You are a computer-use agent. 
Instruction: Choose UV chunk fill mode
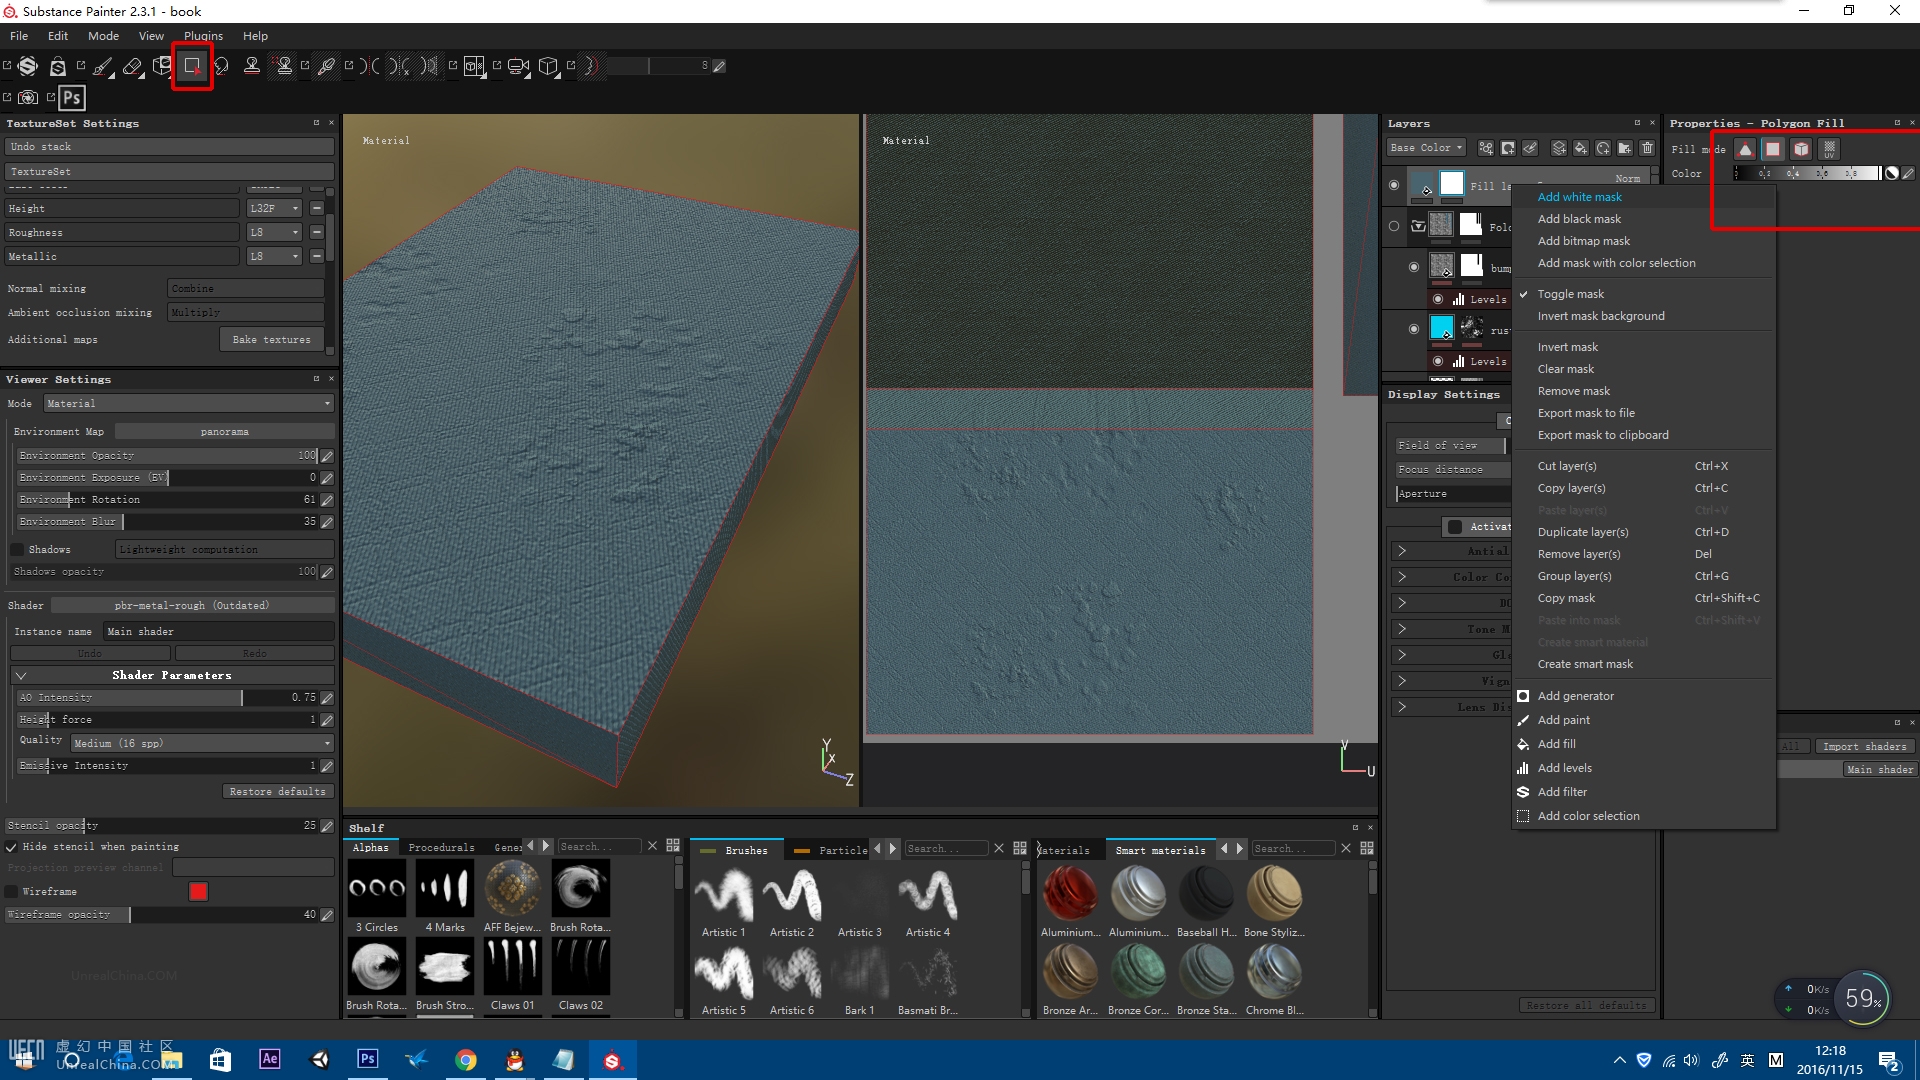pos(1829,149)
